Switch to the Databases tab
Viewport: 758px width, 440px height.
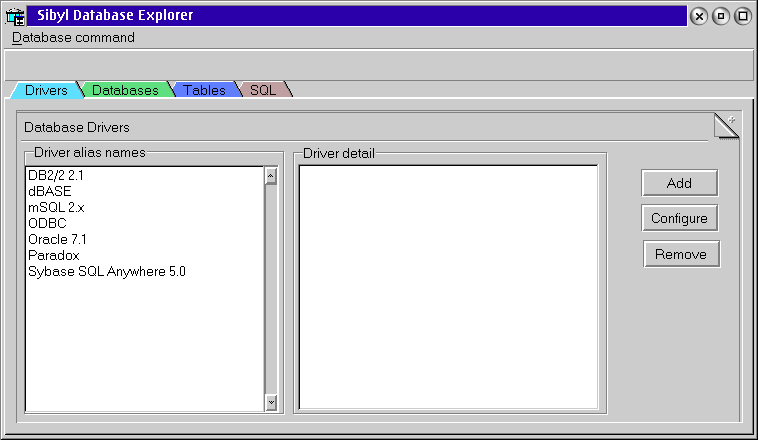coord(125,90)
